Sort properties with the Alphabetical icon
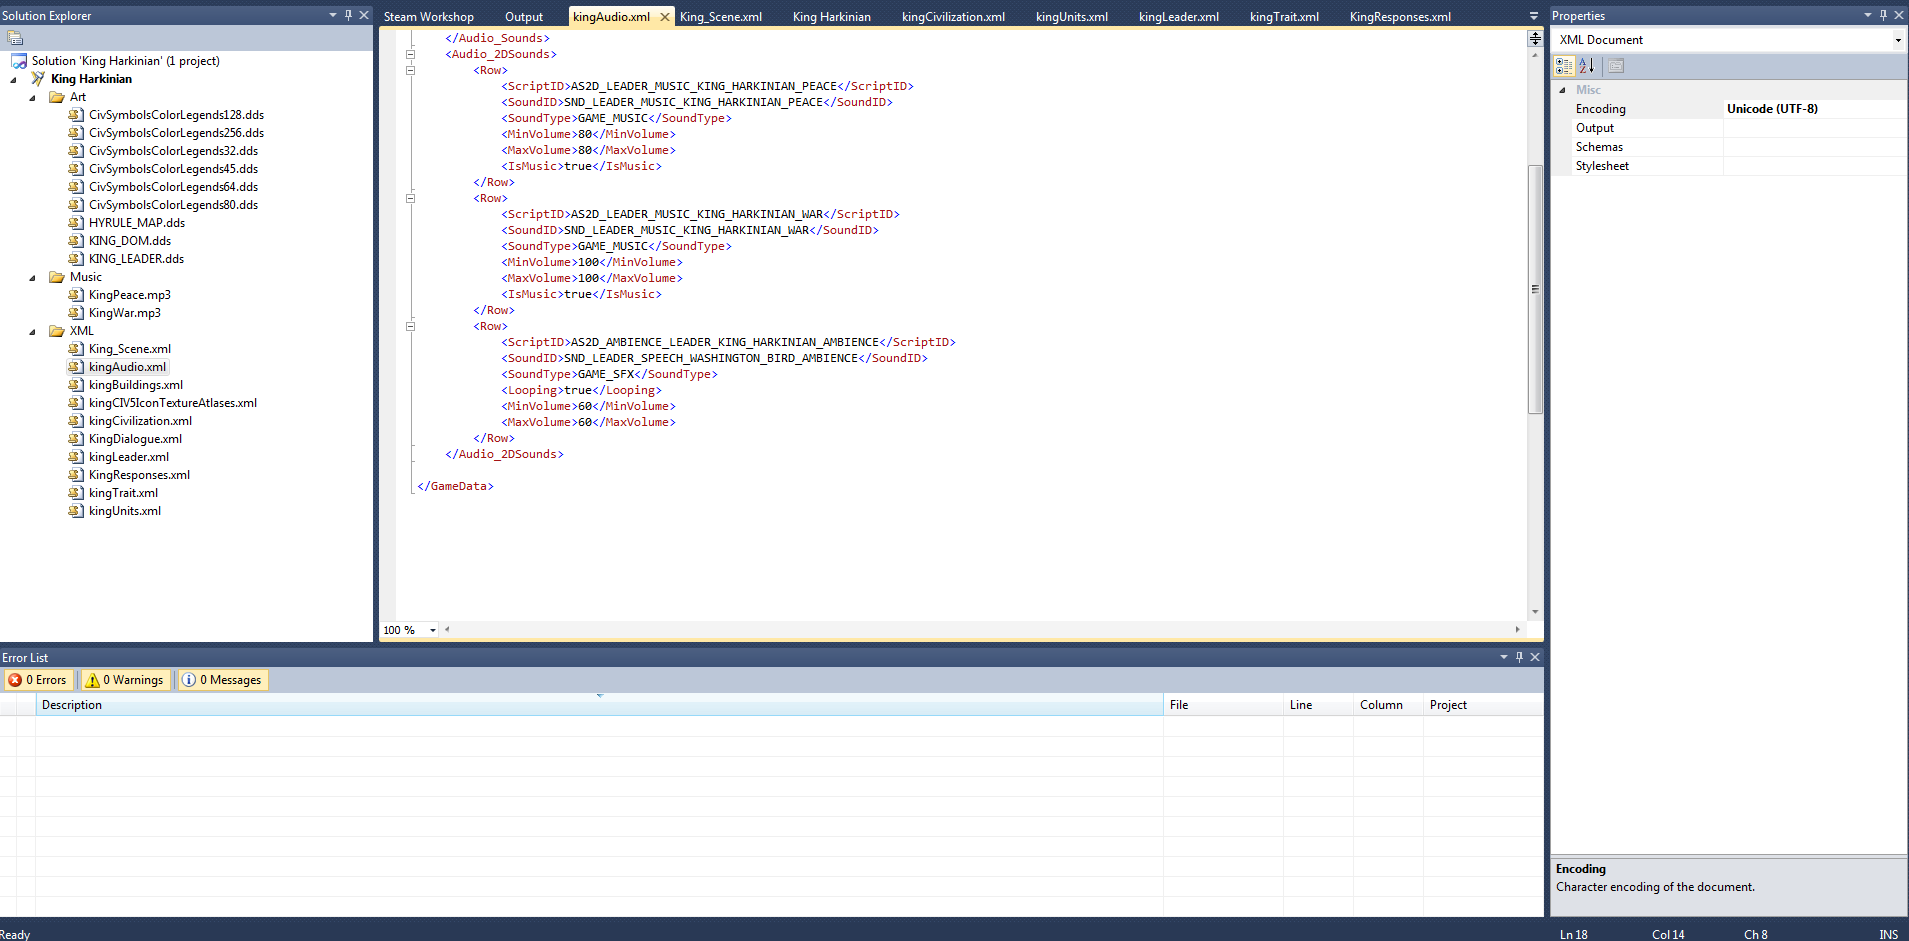Viewport: 1909px width, 941px height. [1587, 66]
